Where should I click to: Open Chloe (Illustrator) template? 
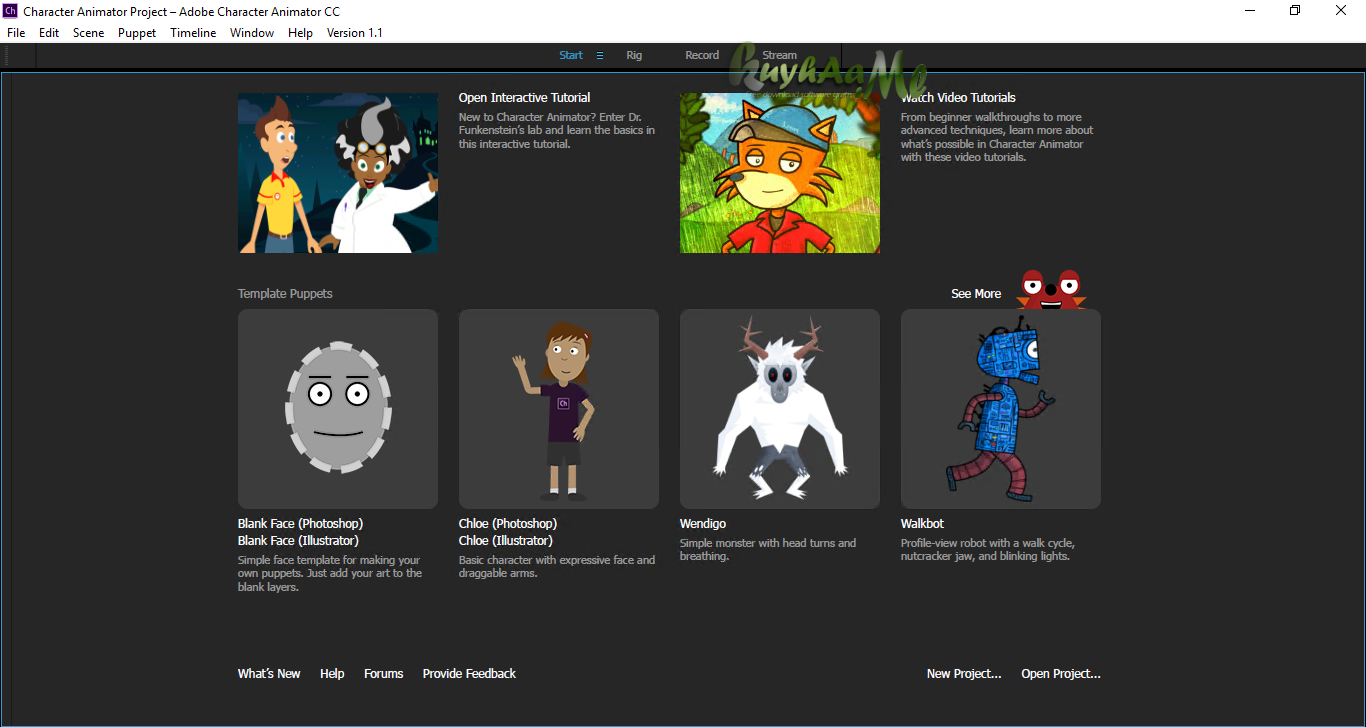[506, 541]
